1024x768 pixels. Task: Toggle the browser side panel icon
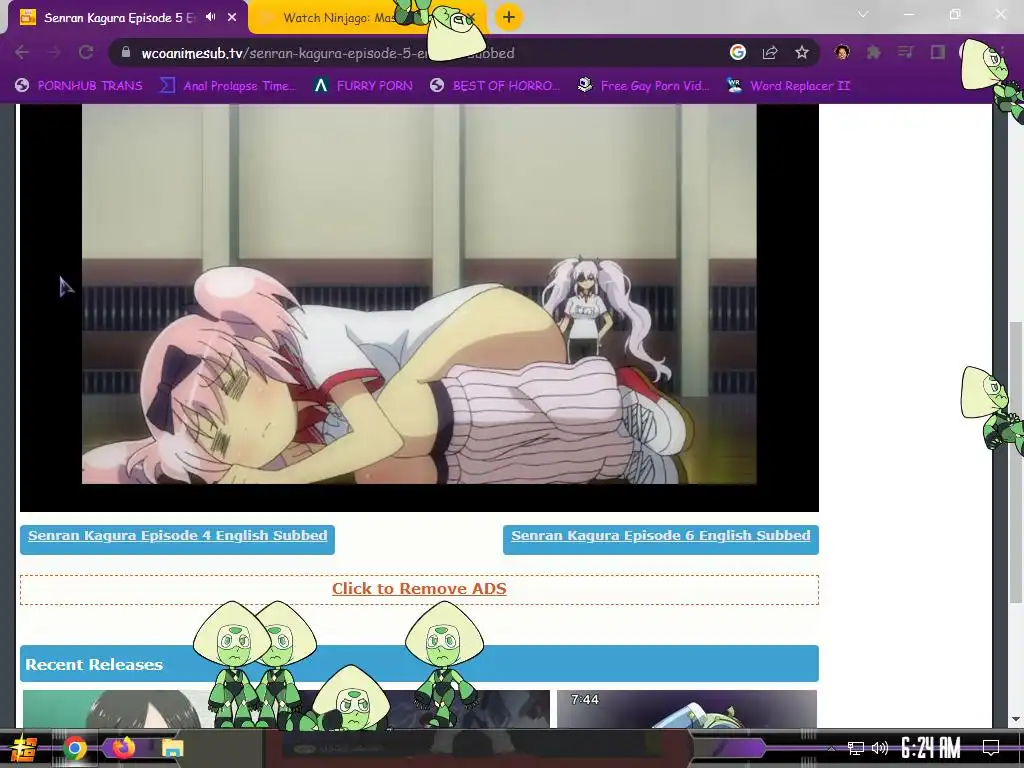[x=938, y=52]
